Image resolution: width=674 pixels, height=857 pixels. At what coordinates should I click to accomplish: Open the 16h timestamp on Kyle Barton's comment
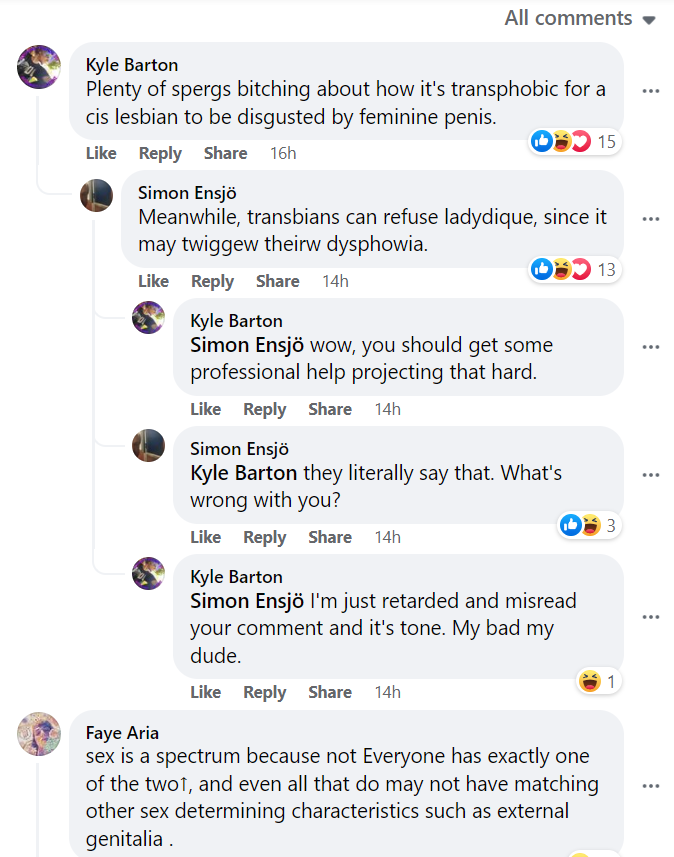[x=283, y=153]
